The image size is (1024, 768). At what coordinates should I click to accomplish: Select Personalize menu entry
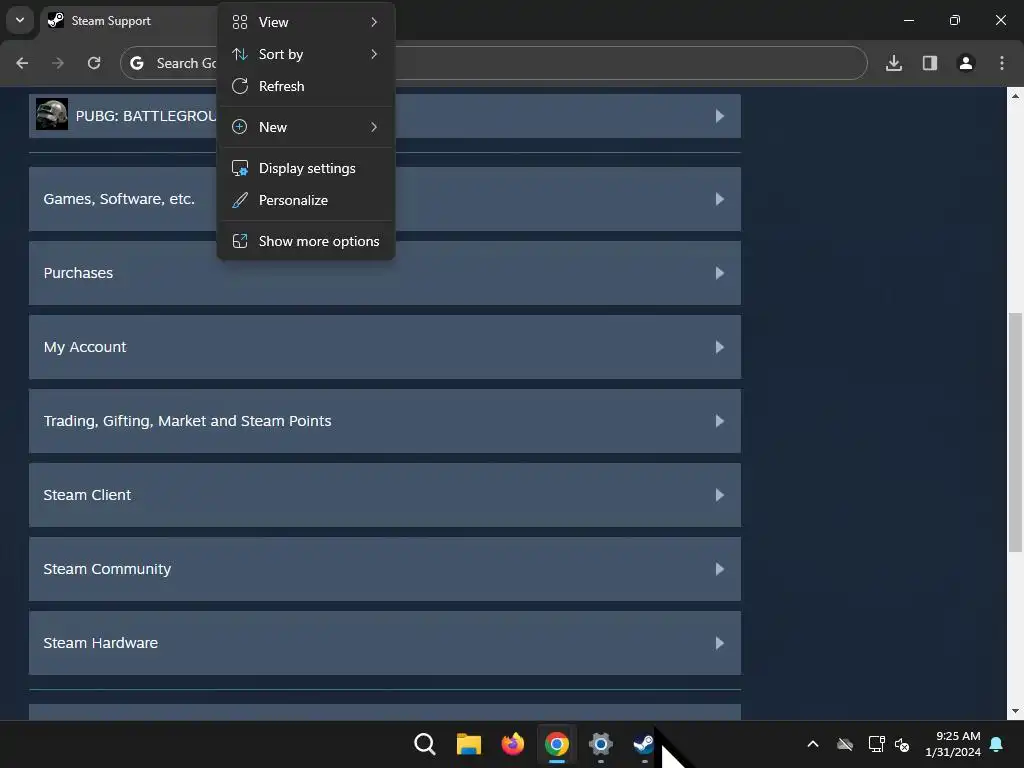306,200
